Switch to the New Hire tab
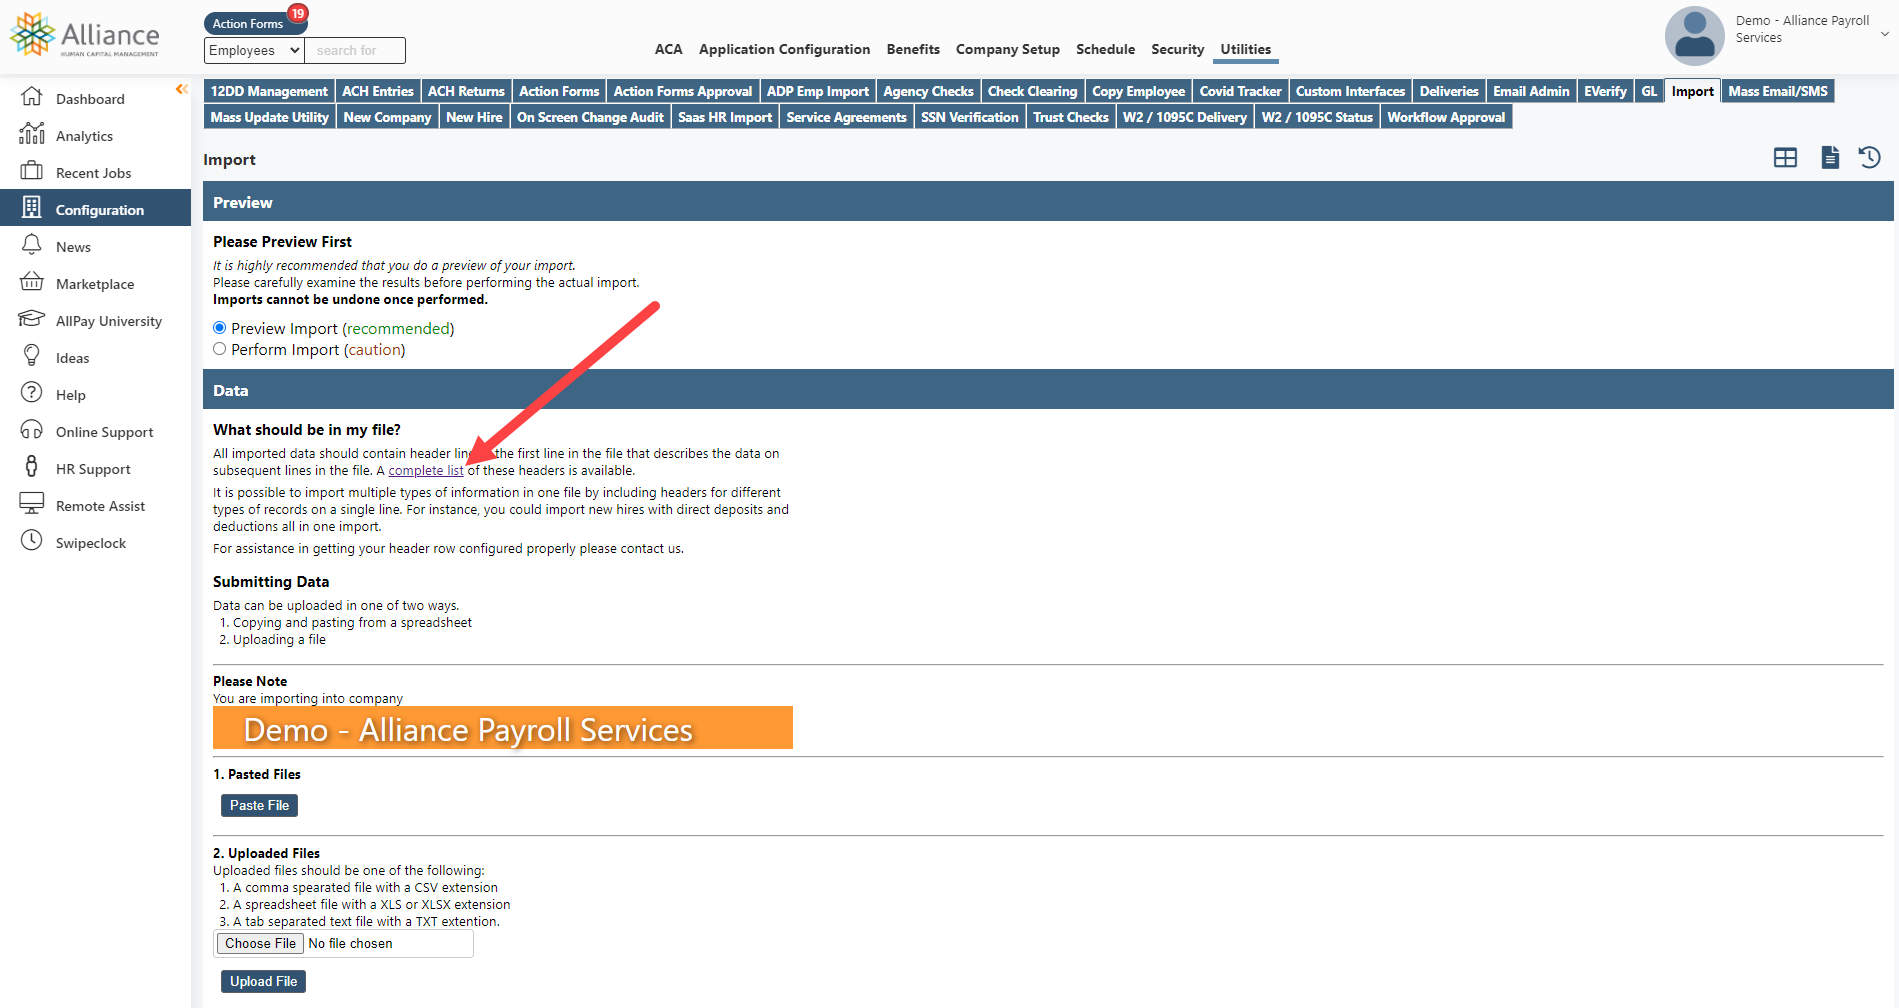The image size is (1899, 1008). tap(474, 117)
